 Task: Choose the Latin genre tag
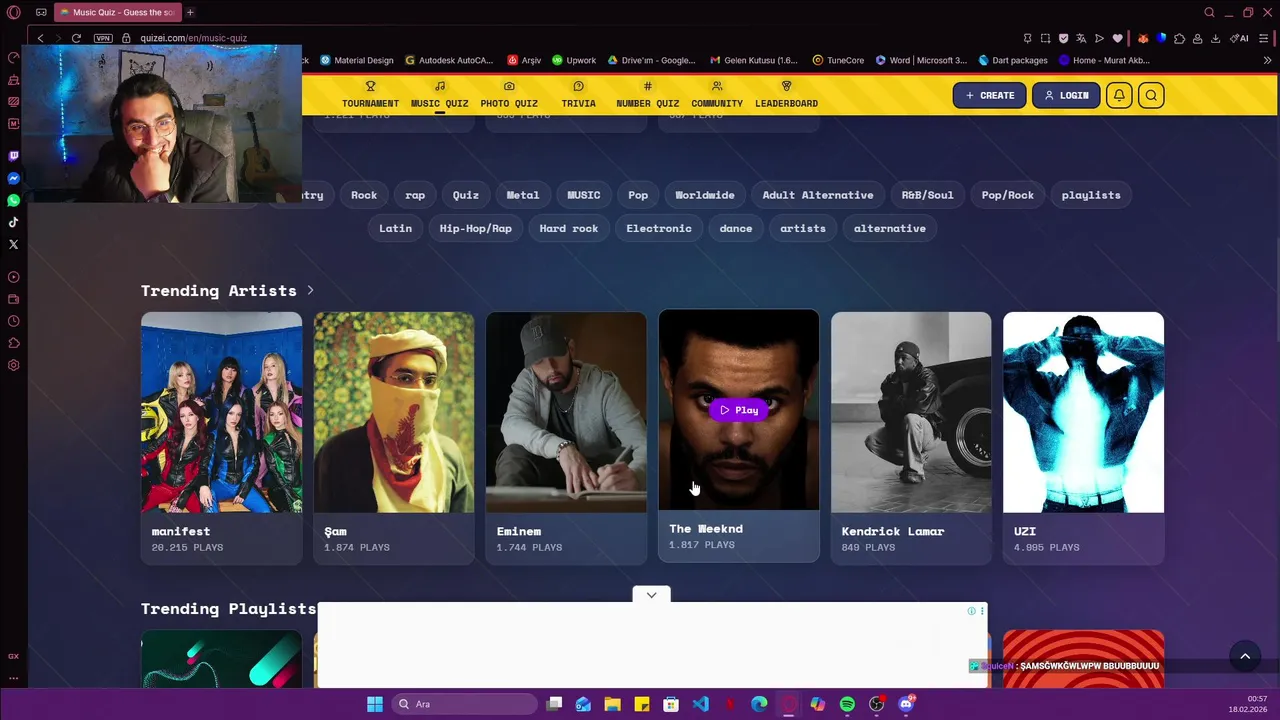[x=395, y=228]
